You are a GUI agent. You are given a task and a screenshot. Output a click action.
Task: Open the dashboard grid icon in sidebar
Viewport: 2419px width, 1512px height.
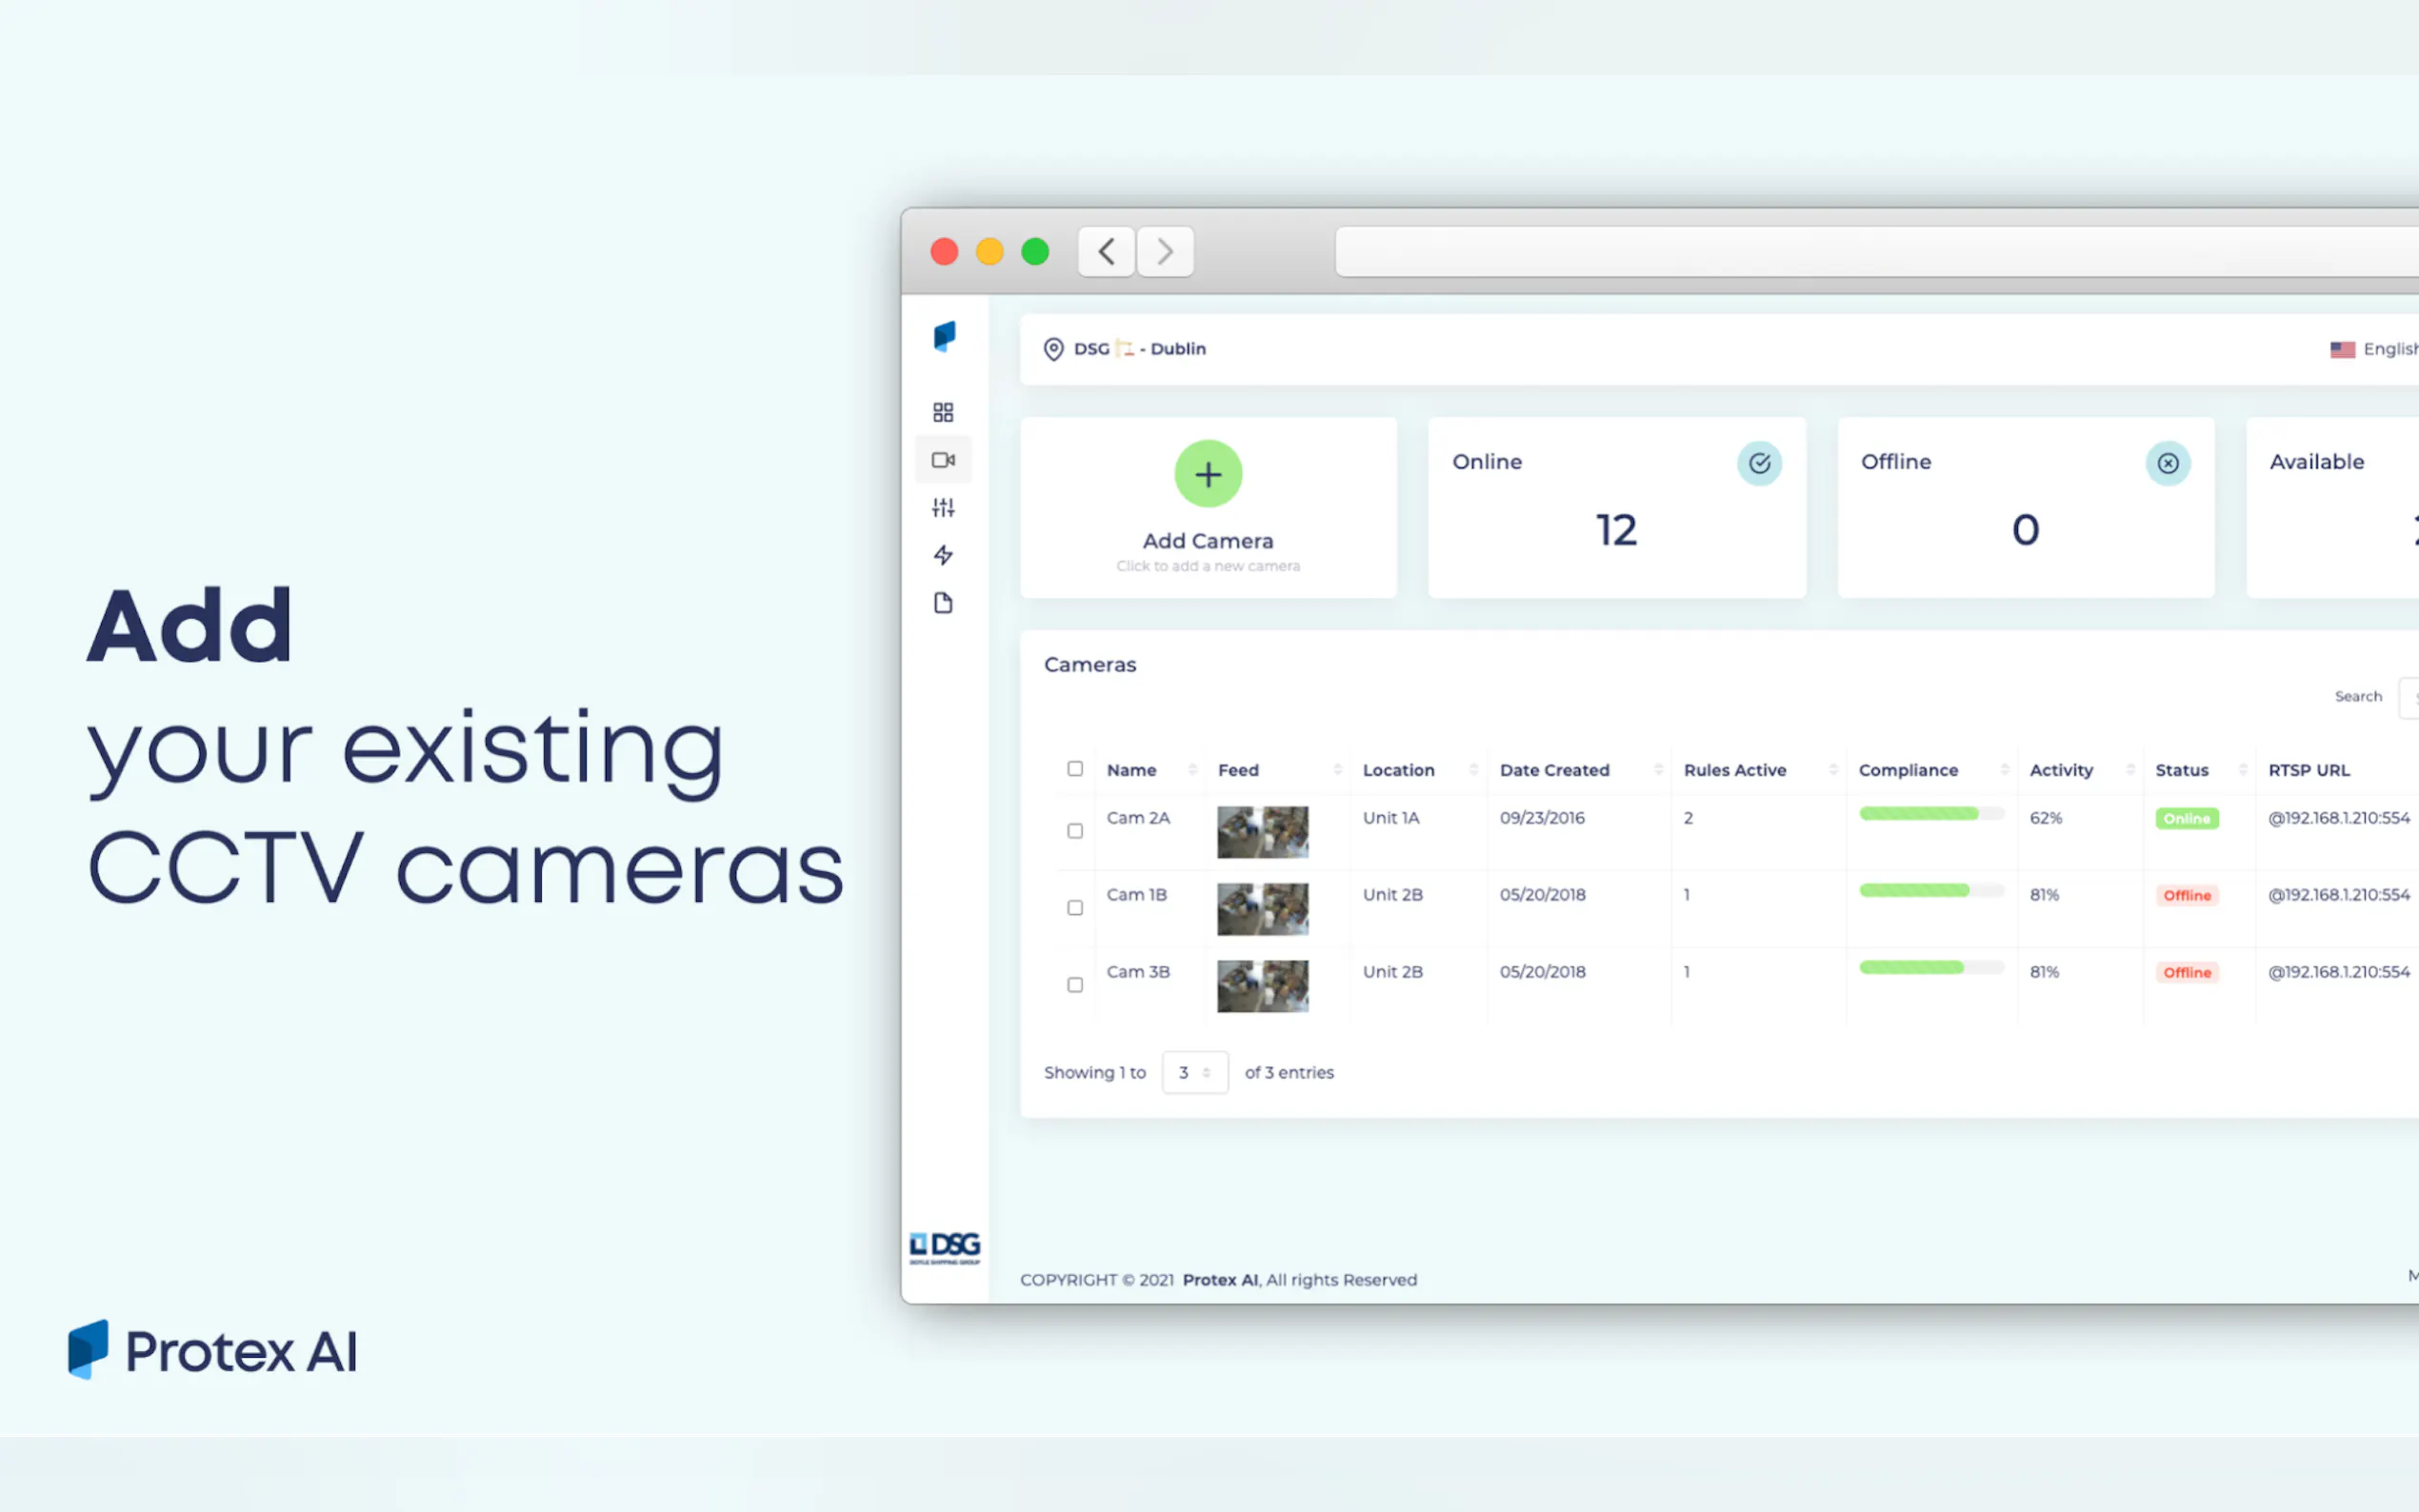point(942,412)
